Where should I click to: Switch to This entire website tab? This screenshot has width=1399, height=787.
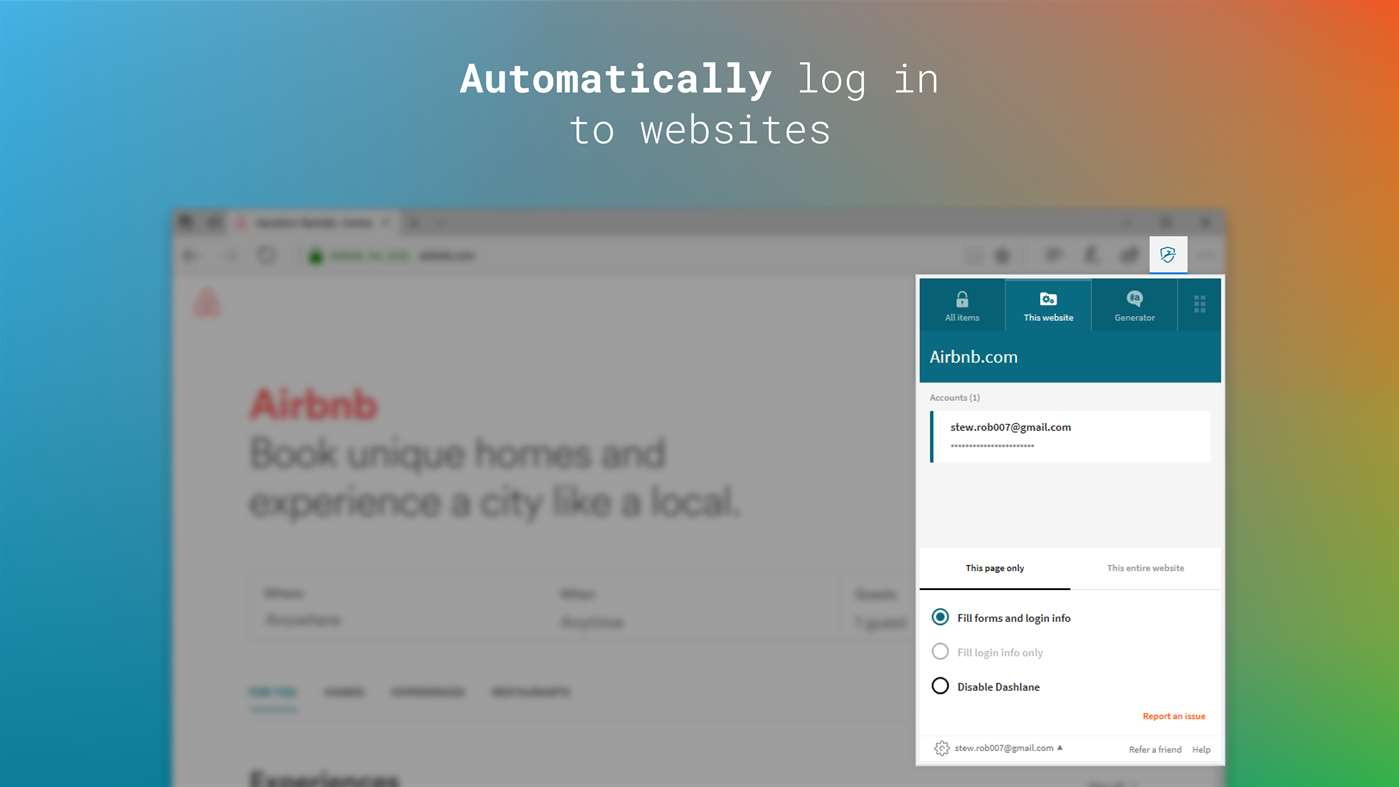(x=1145, y=568)
